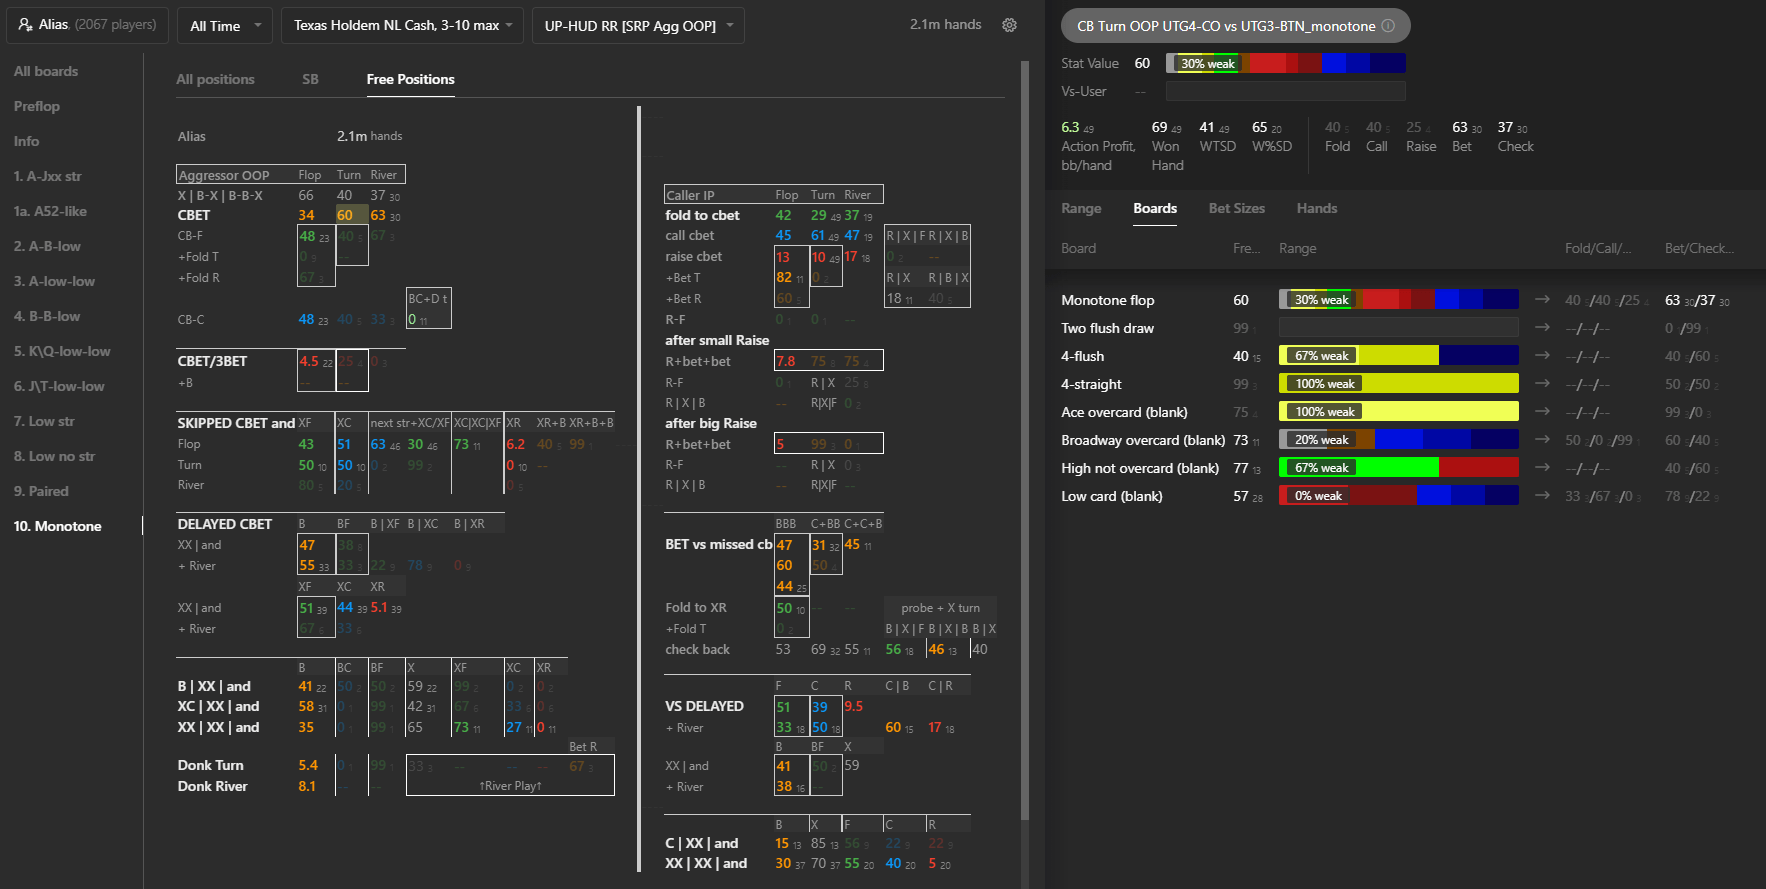
Task: Click the CB Turn OOP stat title chip
Action: click(x=1236, y=26)
